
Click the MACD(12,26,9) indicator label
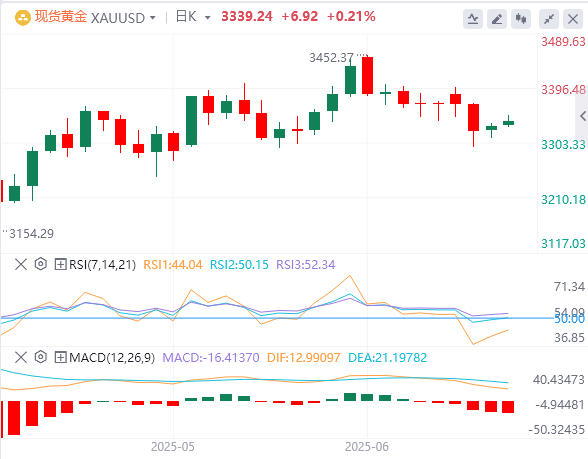(112, 357)
